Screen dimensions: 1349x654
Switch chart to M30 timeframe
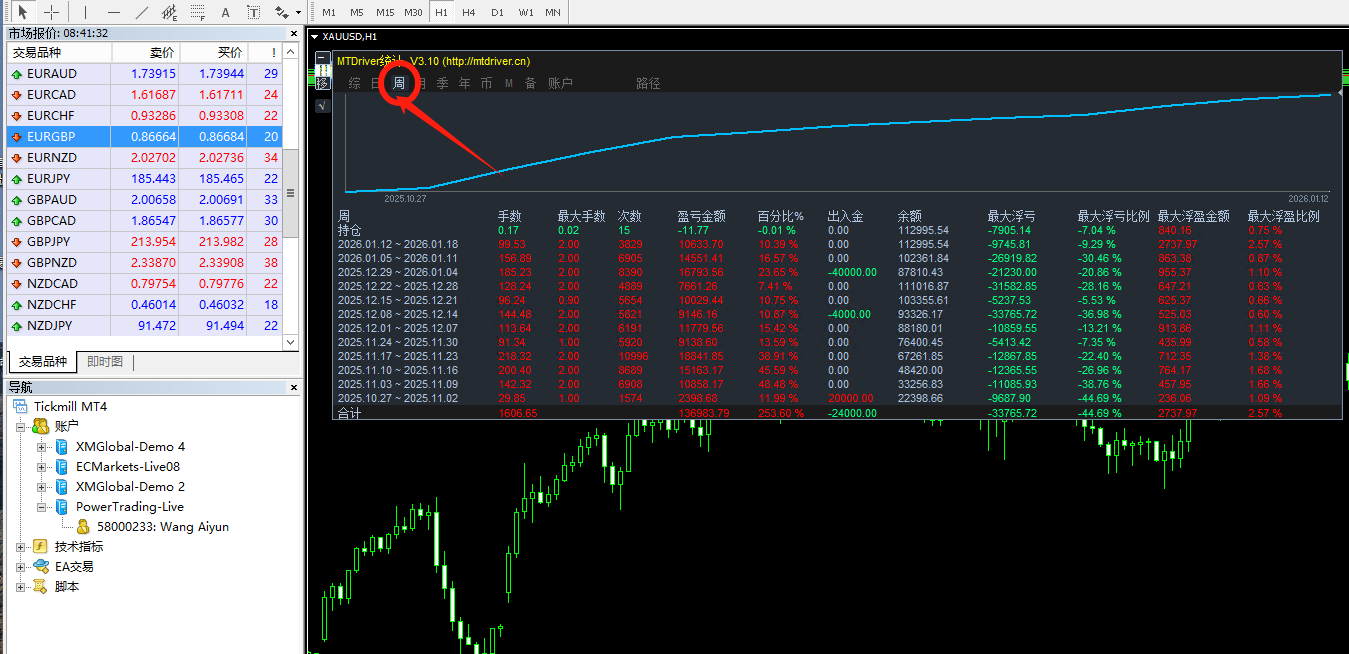[413, 12]
